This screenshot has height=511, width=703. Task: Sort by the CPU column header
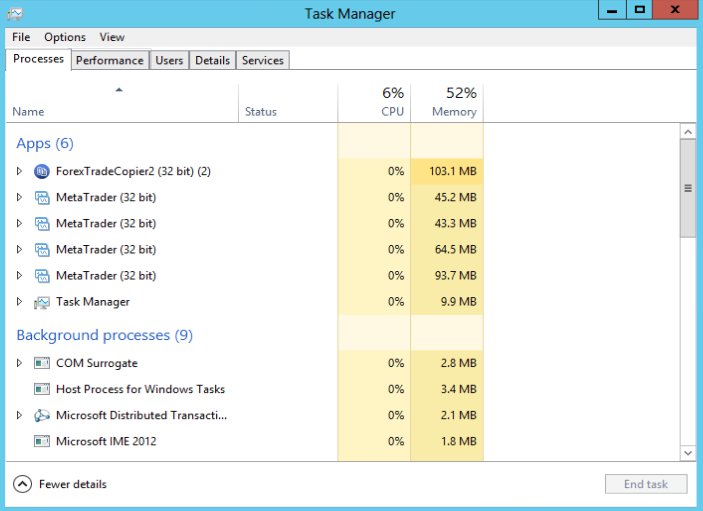pos(374,103)
